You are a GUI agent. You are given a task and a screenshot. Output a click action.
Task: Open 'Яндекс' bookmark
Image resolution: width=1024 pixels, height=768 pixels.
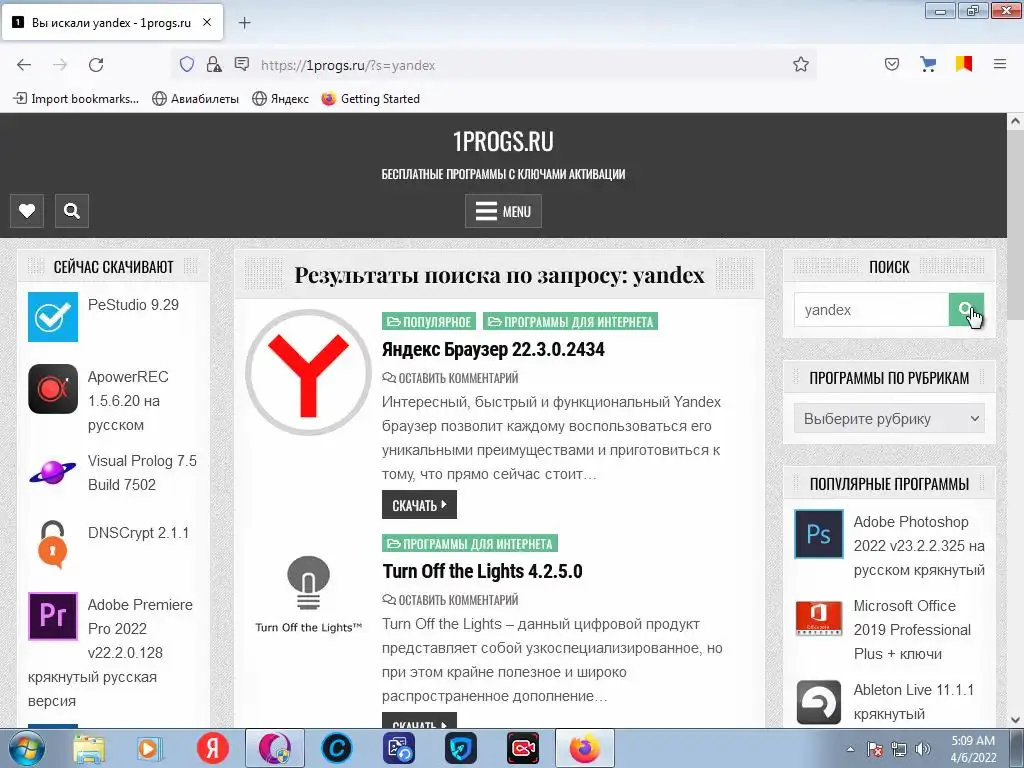pos(280,99)
